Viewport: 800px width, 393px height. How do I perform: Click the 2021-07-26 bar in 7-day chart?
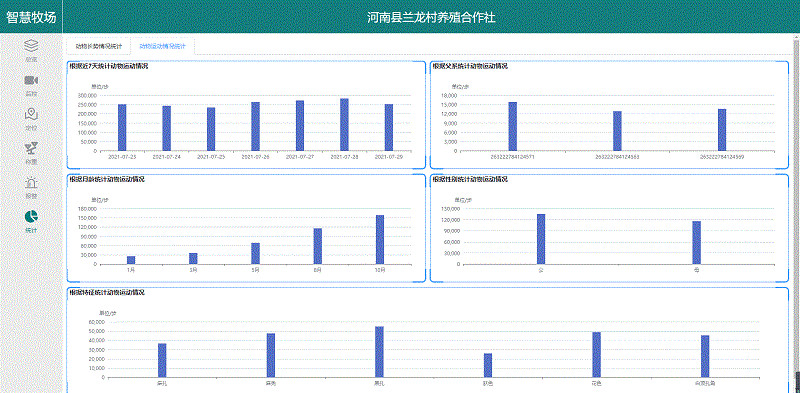click(x=256, y=126)
